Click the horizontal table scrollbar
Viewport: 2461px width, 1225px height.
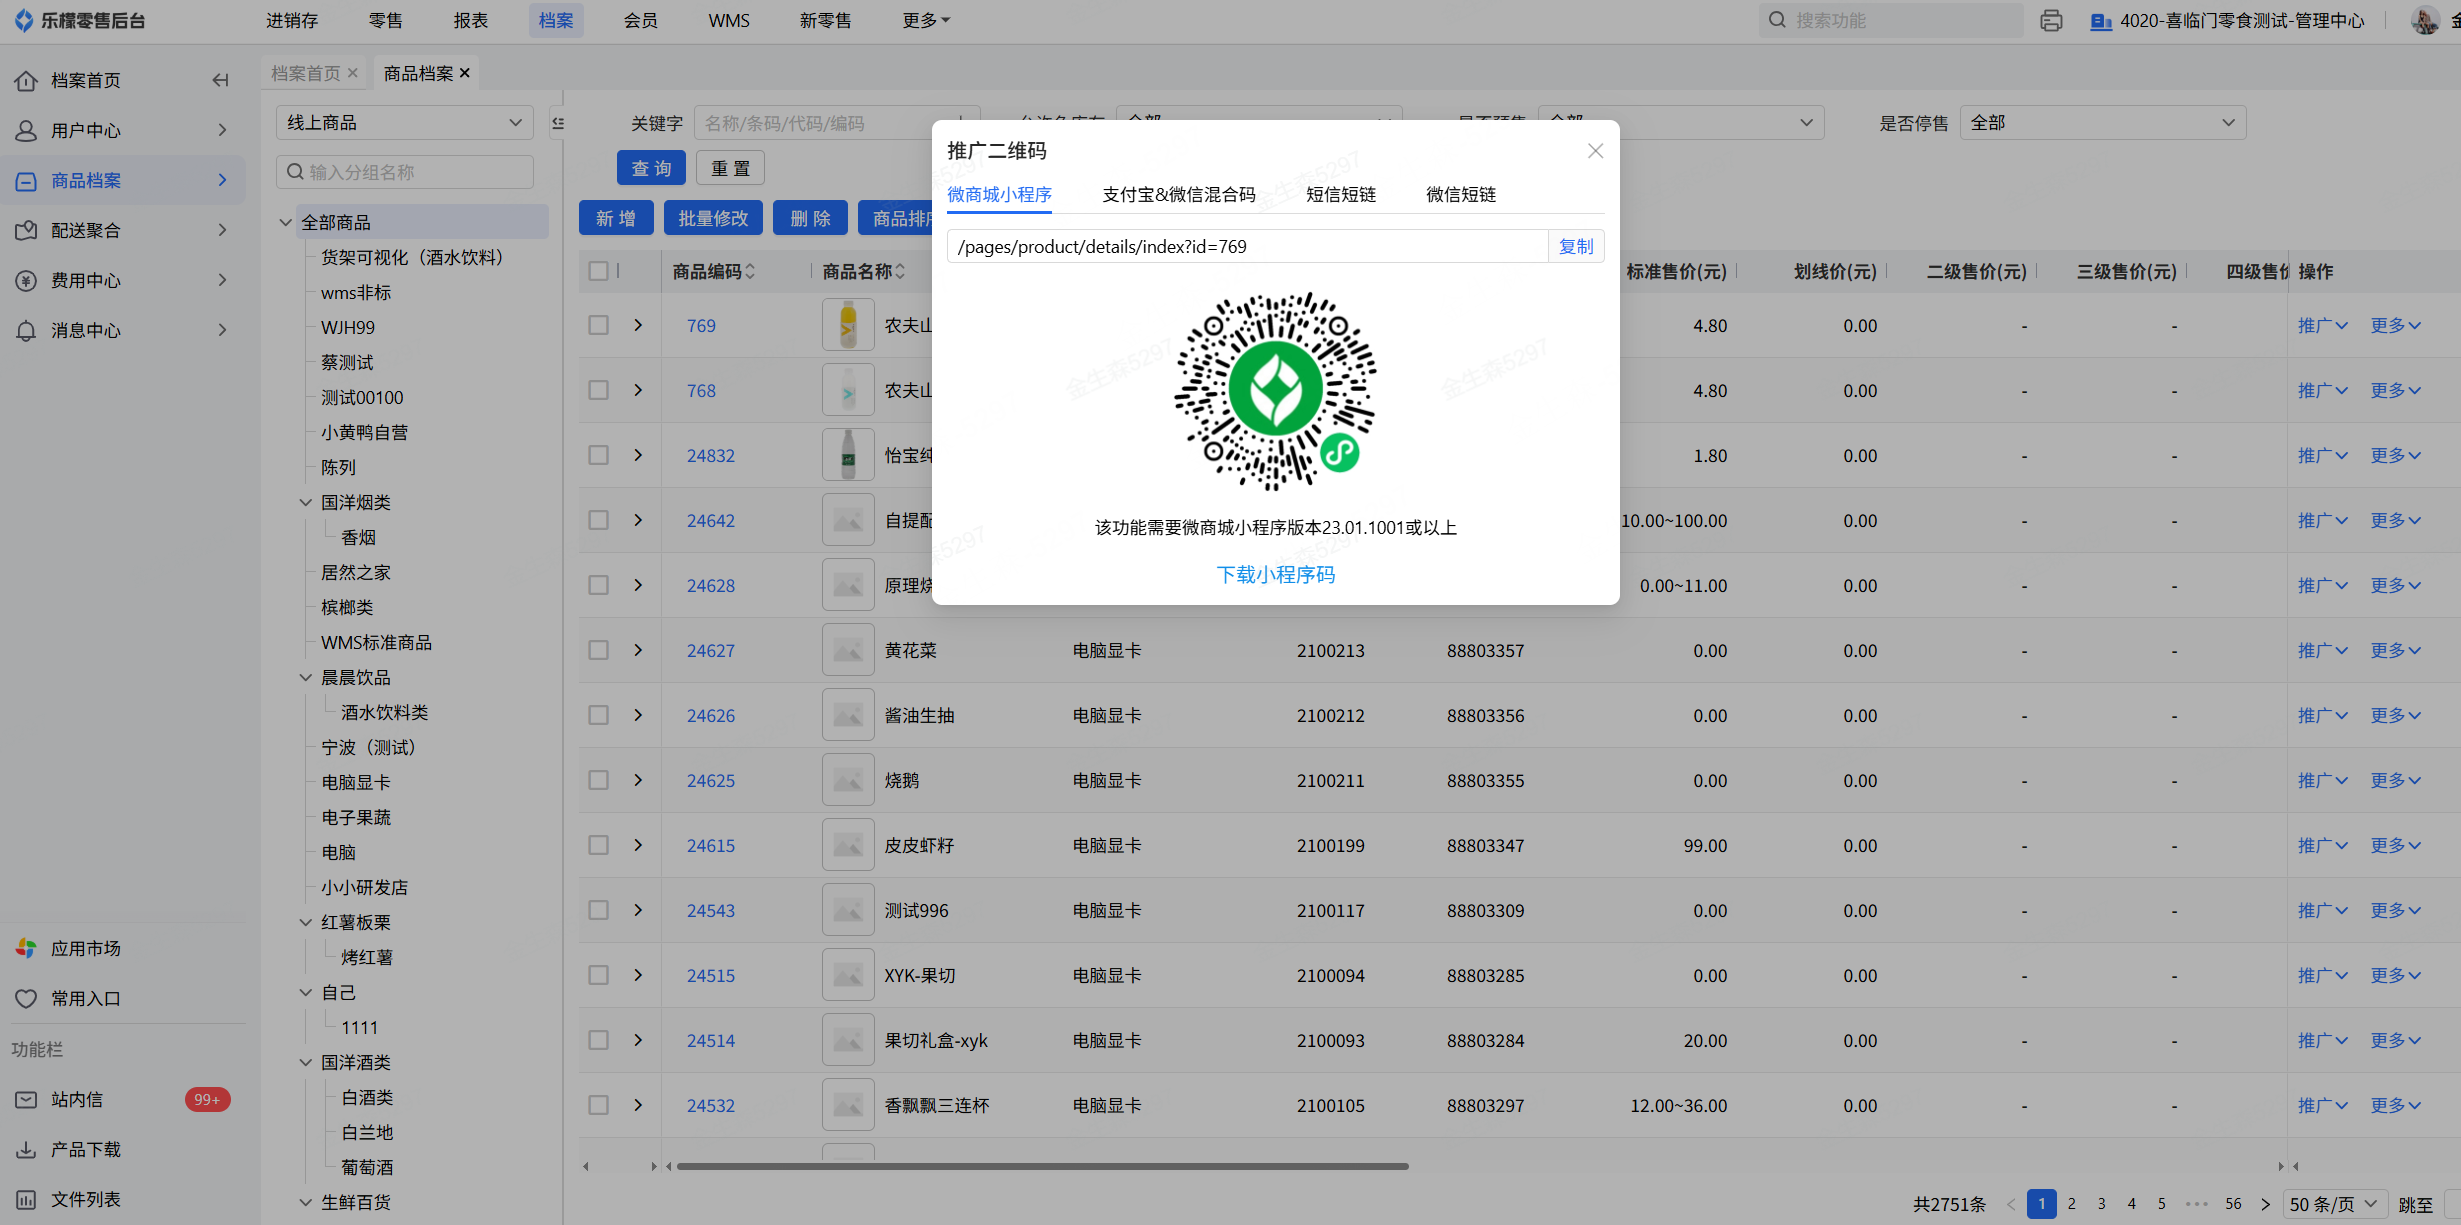1042,1166
